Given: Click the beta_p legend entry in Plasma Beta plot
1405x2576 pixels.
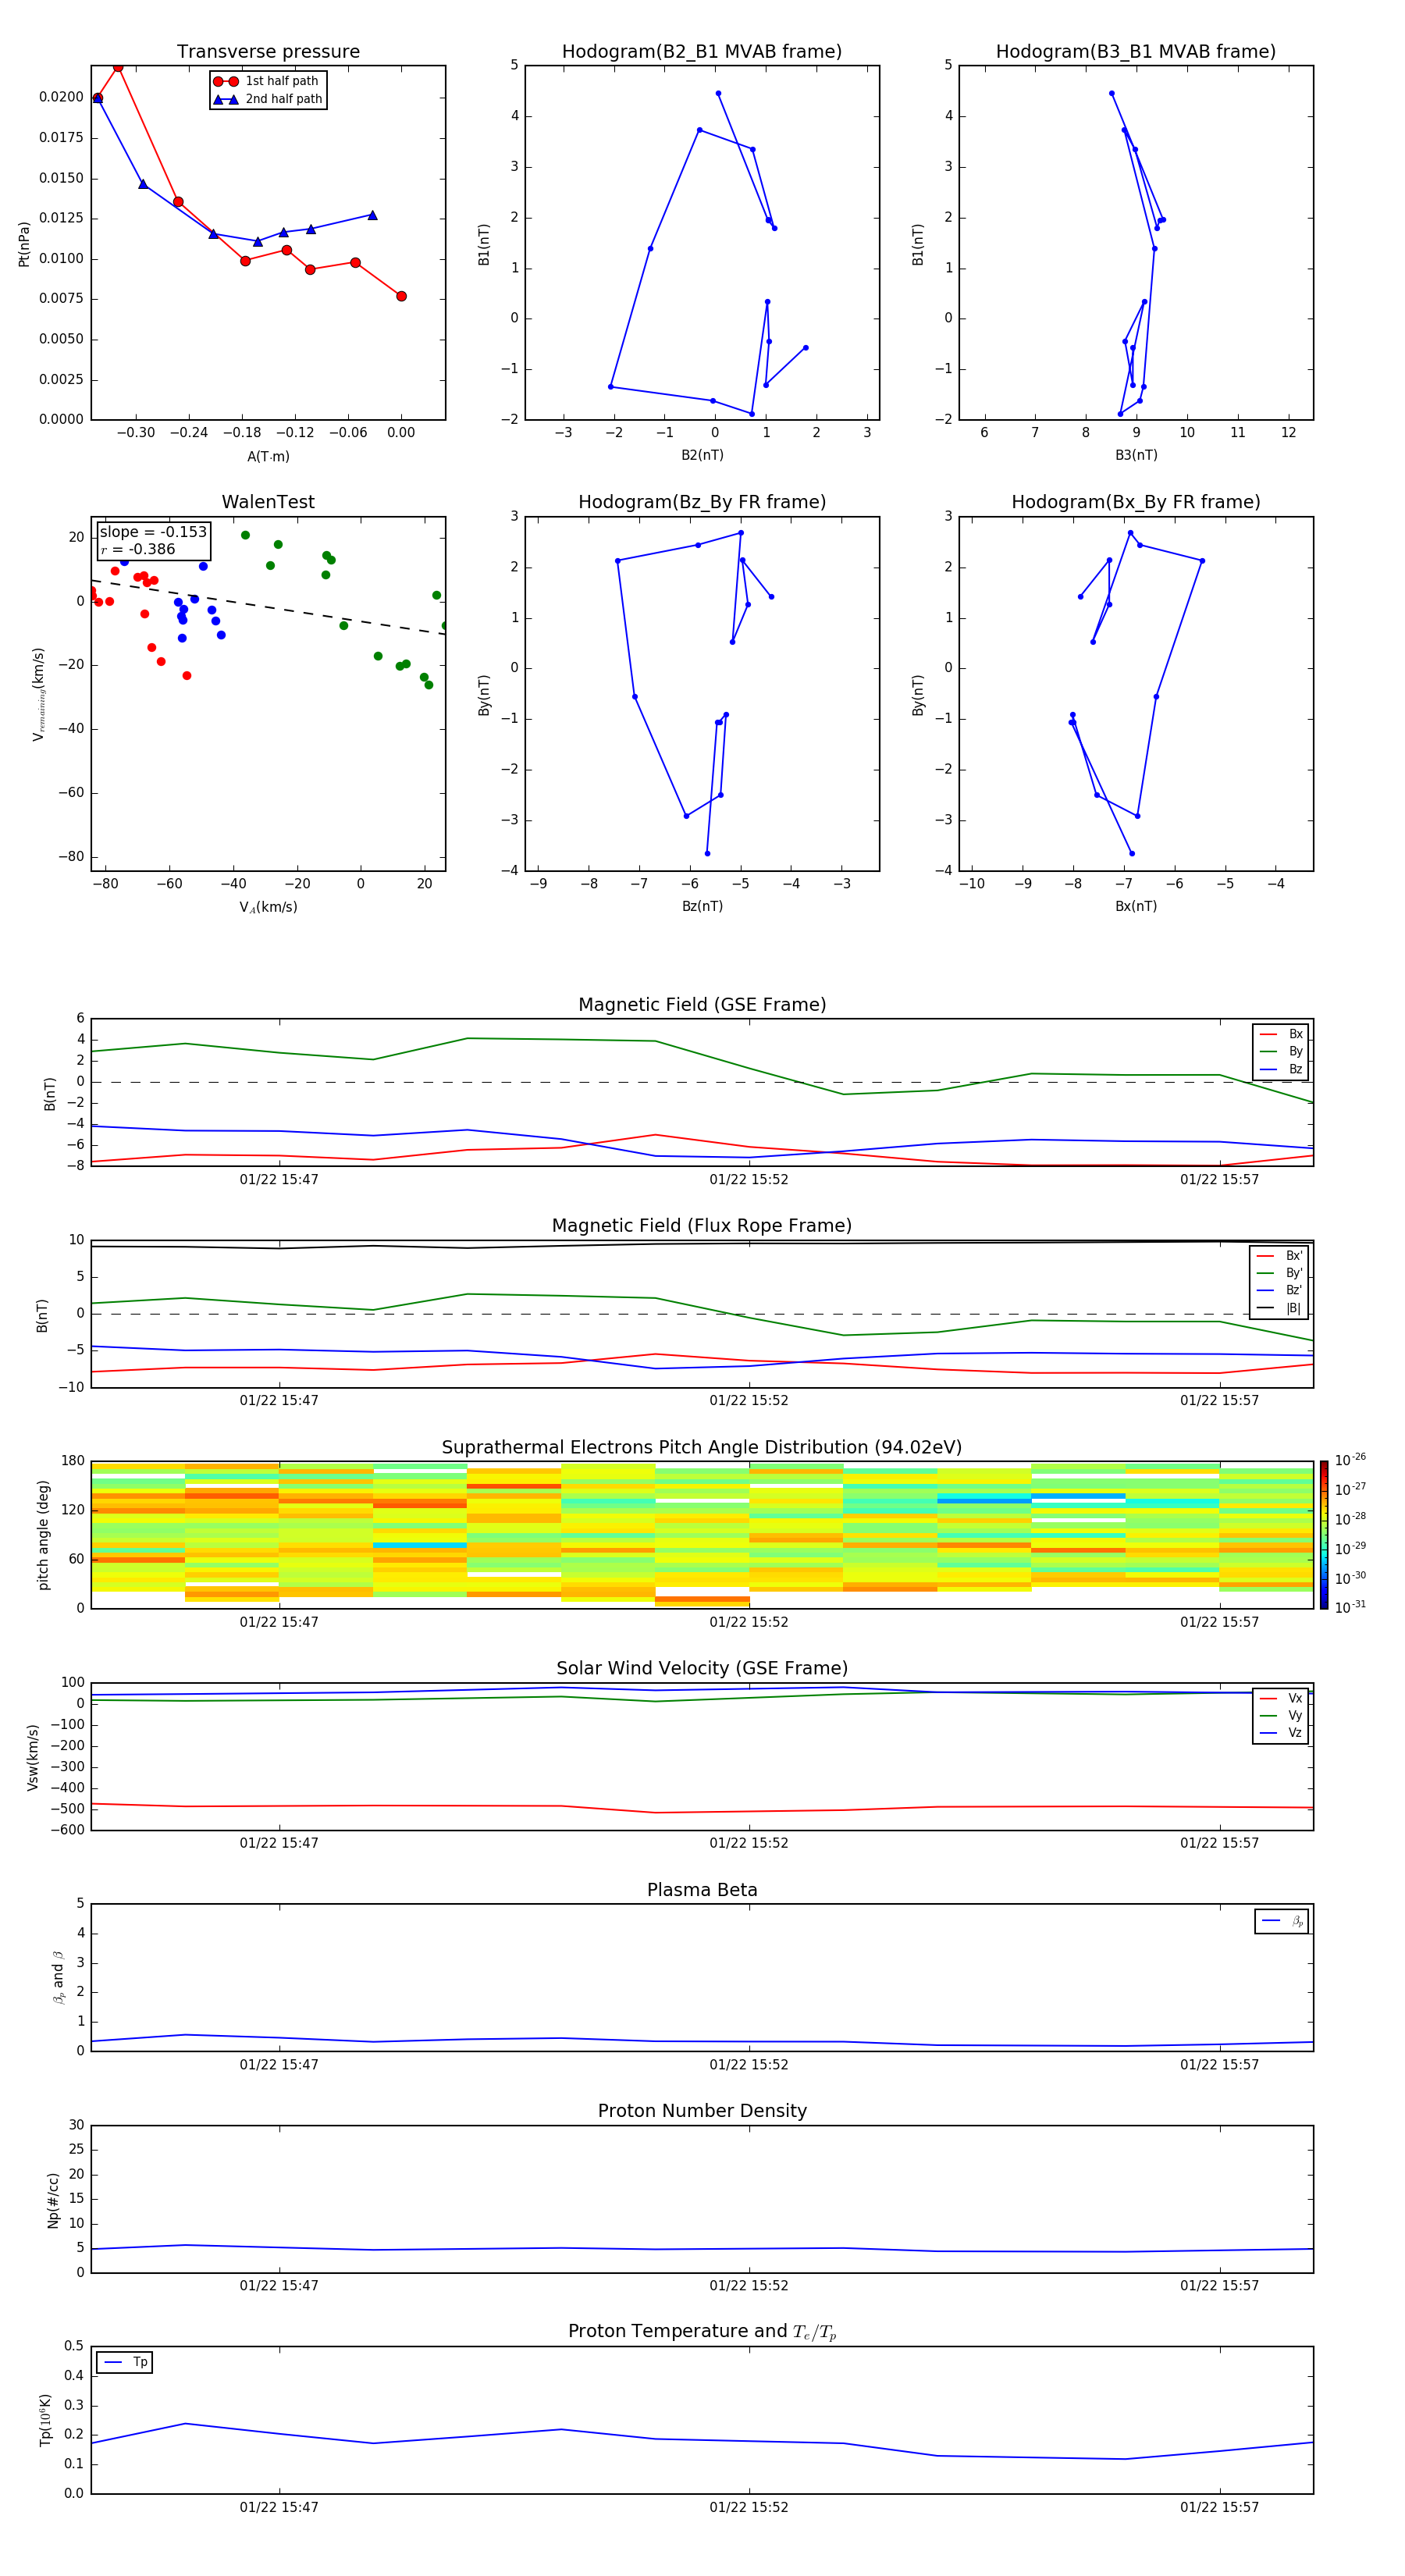Looking at the screenshot, I should [1282, 1921].
